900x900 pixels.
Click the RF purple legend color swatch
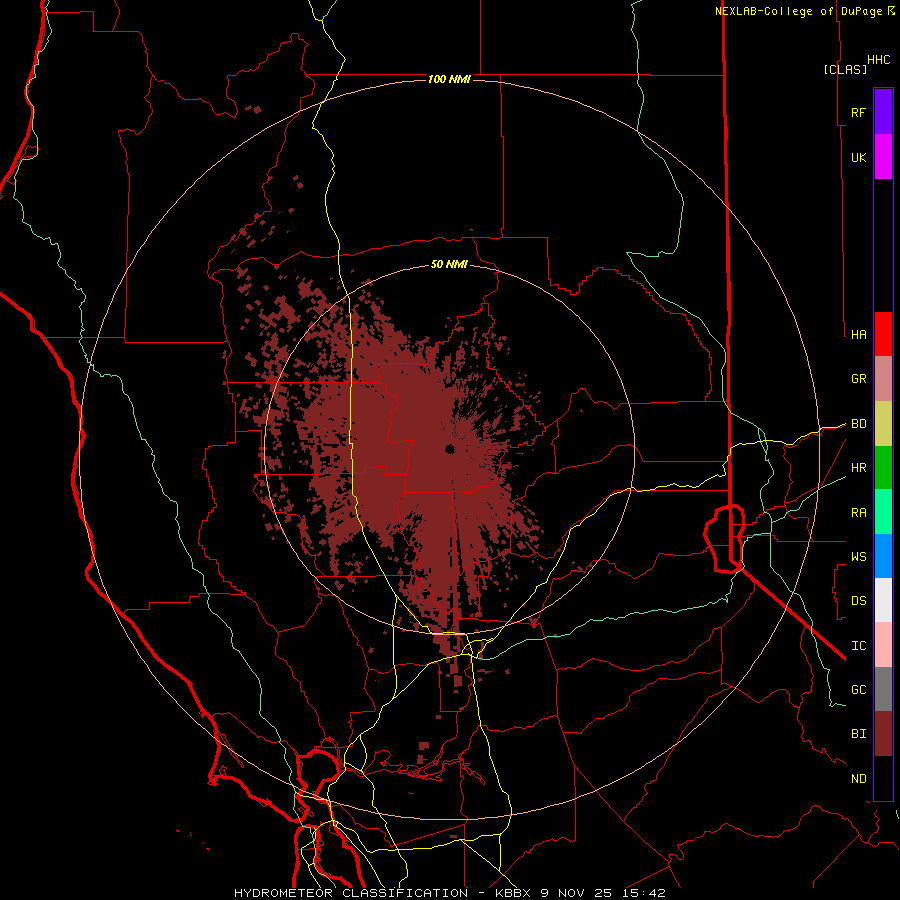click(883, 112)
